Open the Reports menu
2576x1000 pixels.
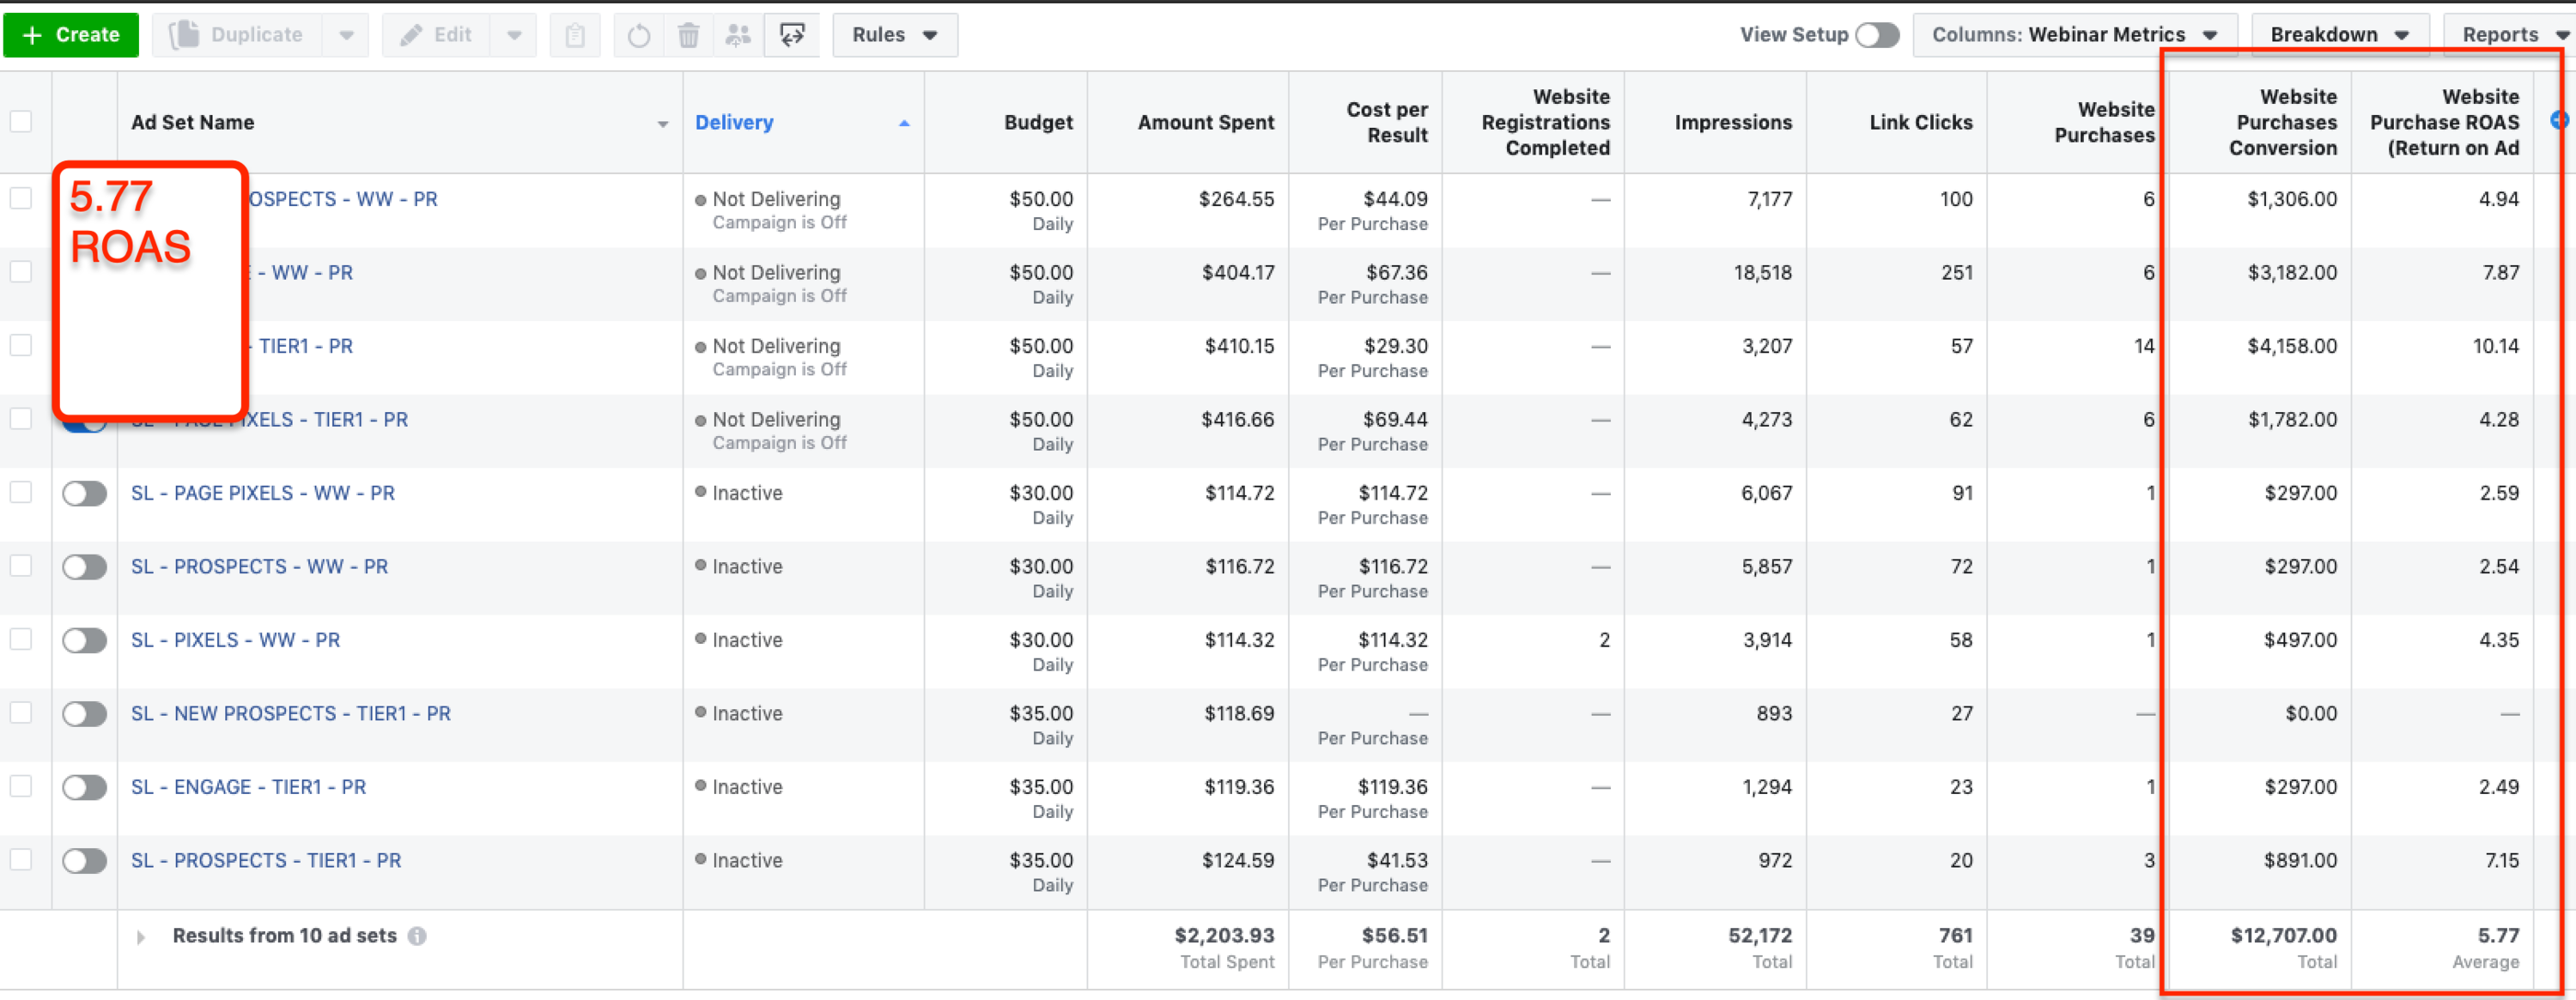click(x=2512, y=35)
